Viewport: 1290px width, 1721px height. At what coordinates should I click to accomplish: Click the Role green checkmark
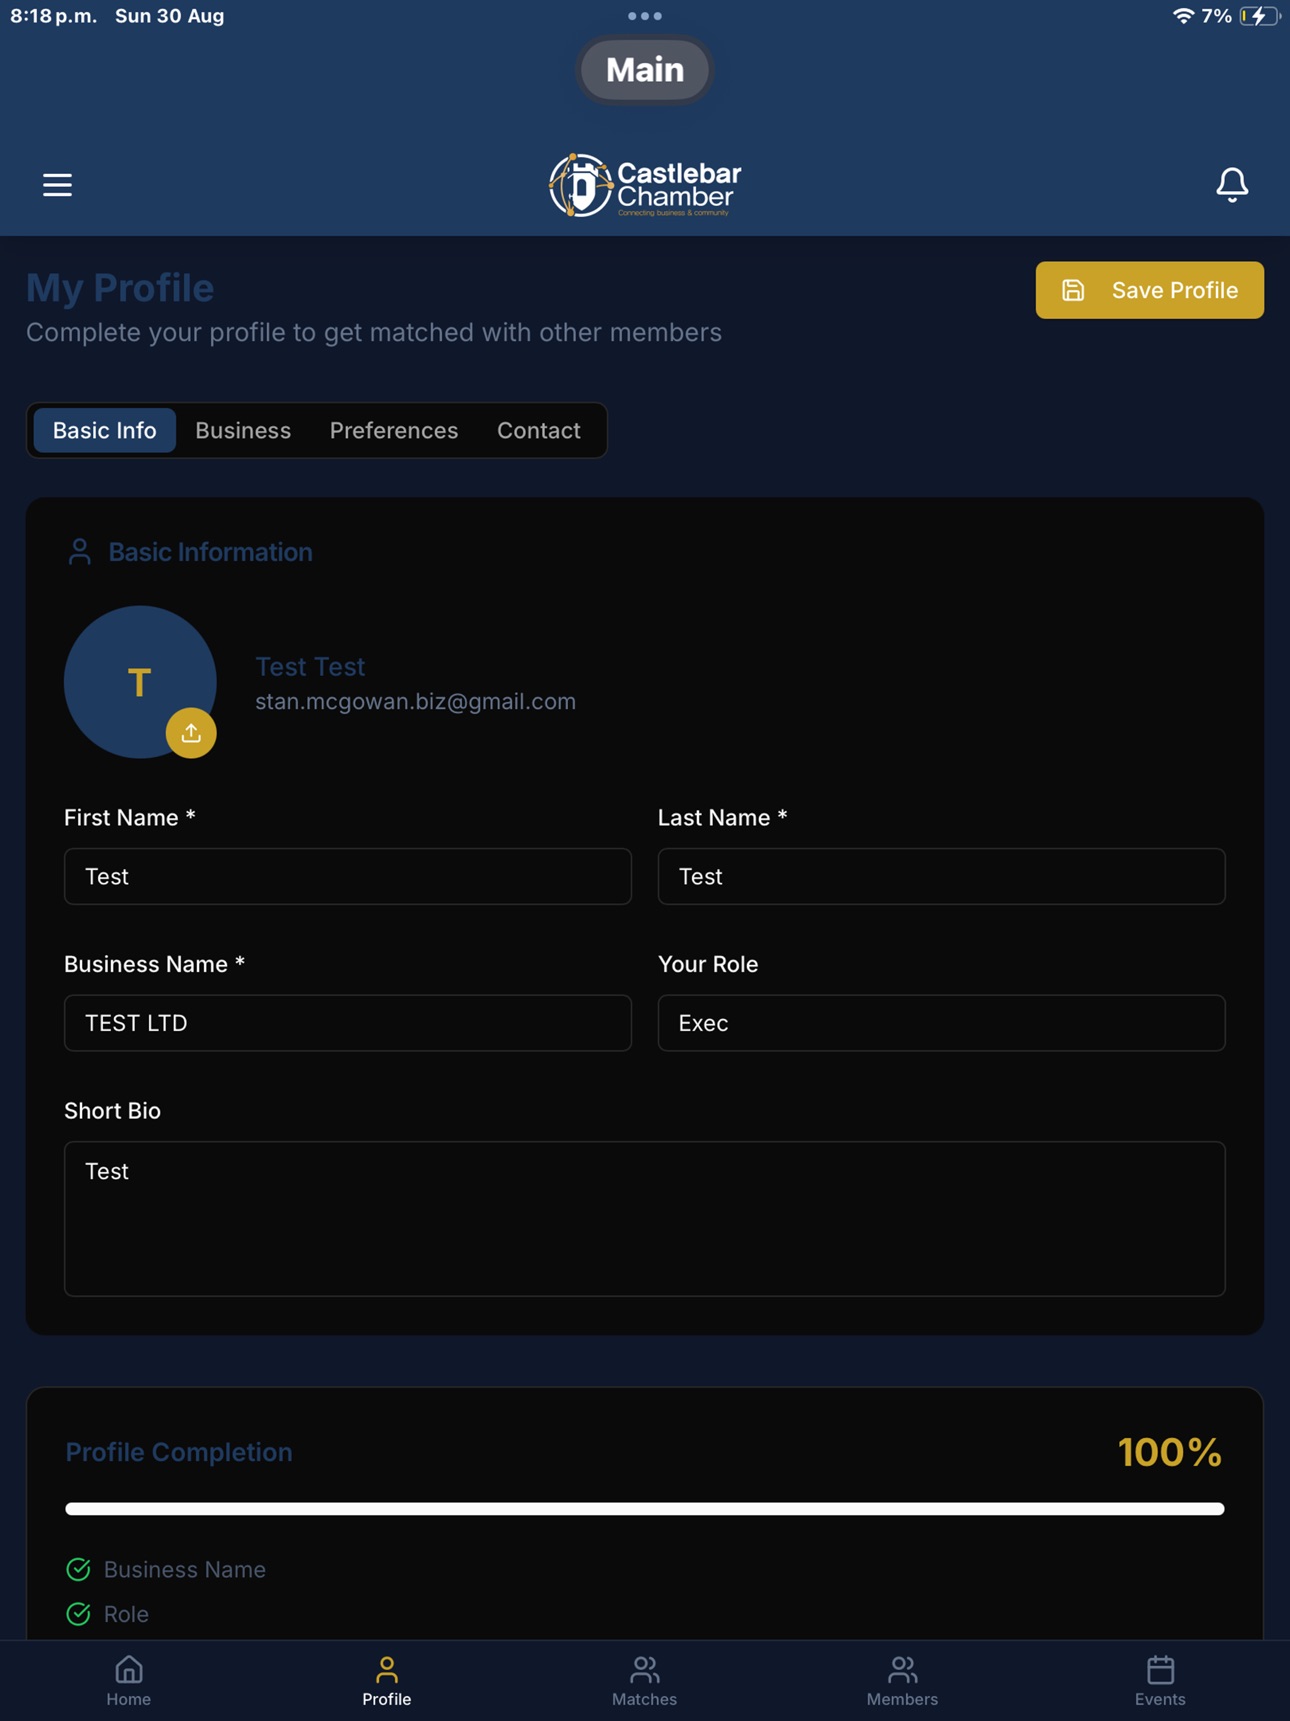coord(78,1614)
